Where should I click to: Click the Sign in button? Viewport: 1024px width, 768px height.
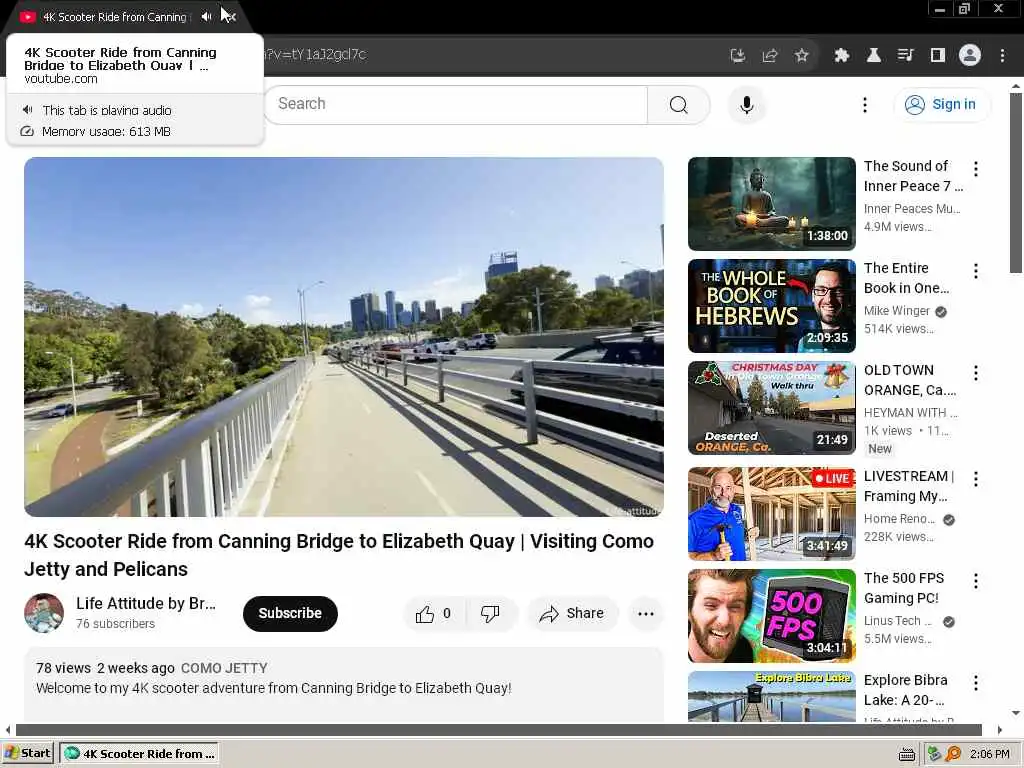click(942, 104)
